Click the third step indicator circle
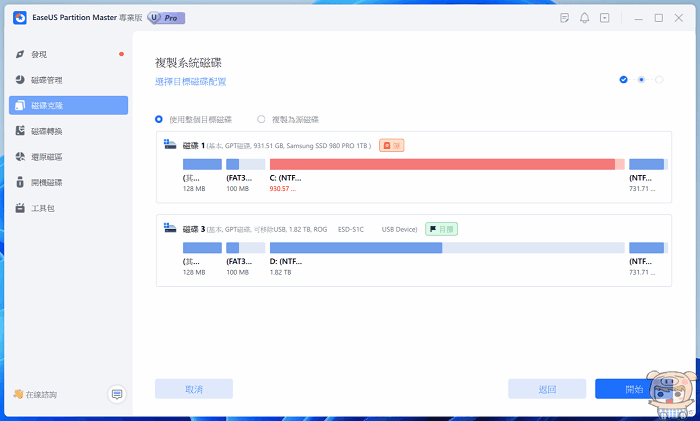The width and height of the screenshot is (700, 421). [x=659, y=80]
